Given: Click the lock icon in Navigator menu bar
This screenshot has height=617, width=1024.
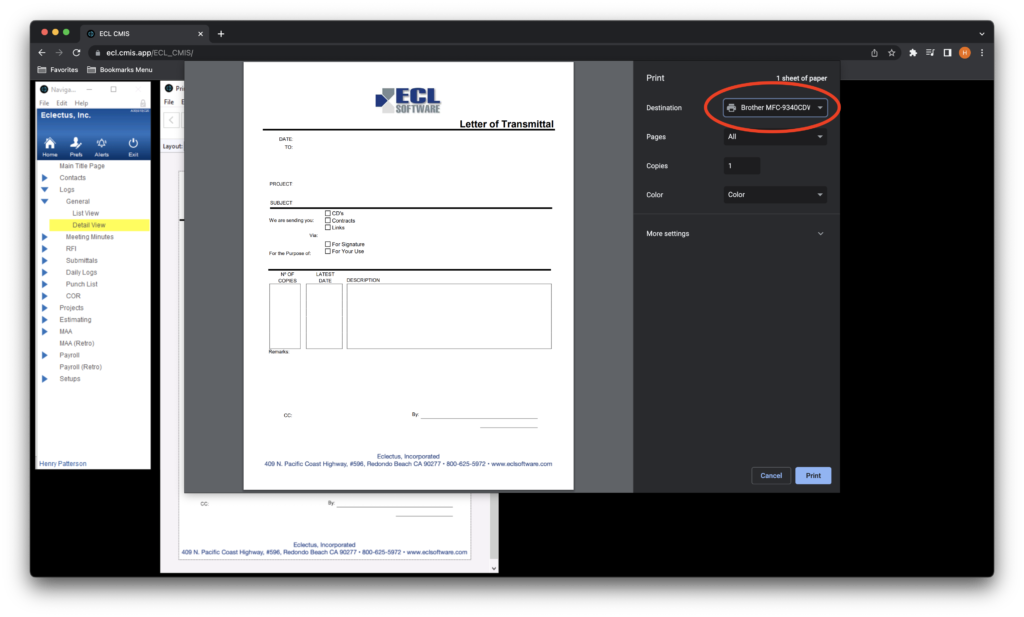Looking at the screenshot, I should coord(143,103).
